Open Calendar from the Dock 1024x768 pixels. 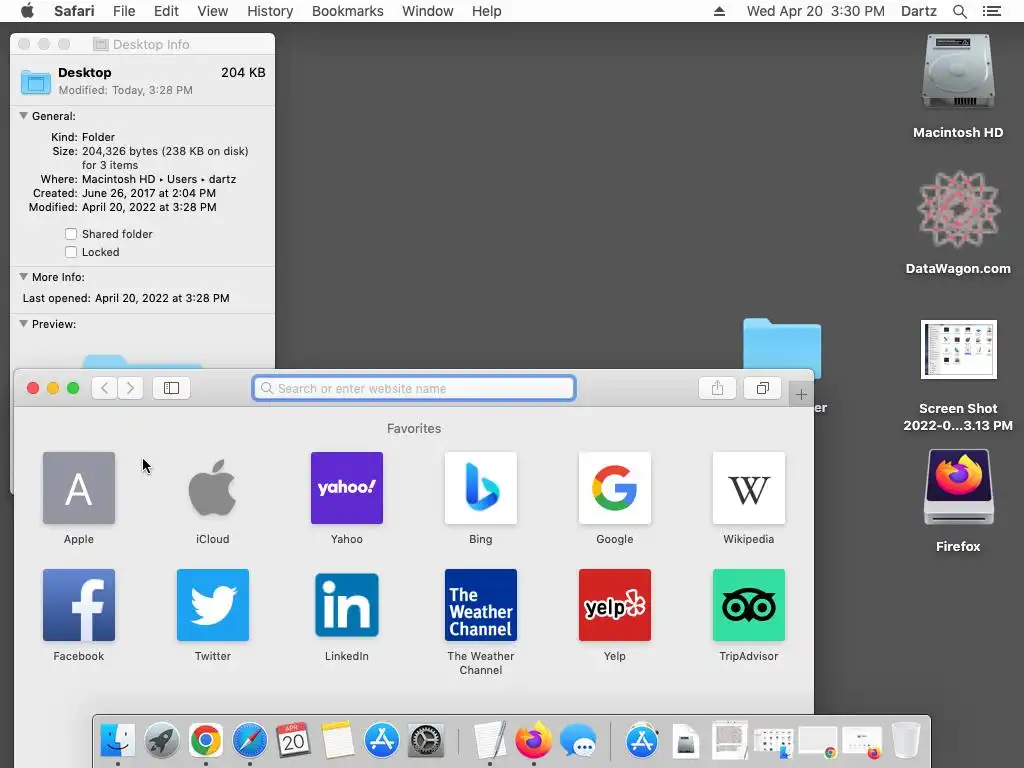(x=293, y=741)
